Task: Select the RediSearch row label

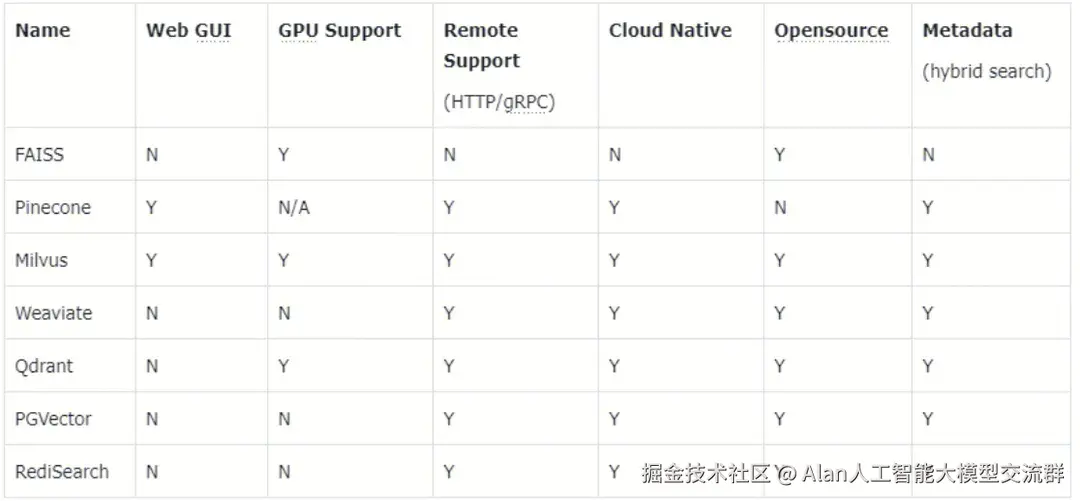Action: 62,471
